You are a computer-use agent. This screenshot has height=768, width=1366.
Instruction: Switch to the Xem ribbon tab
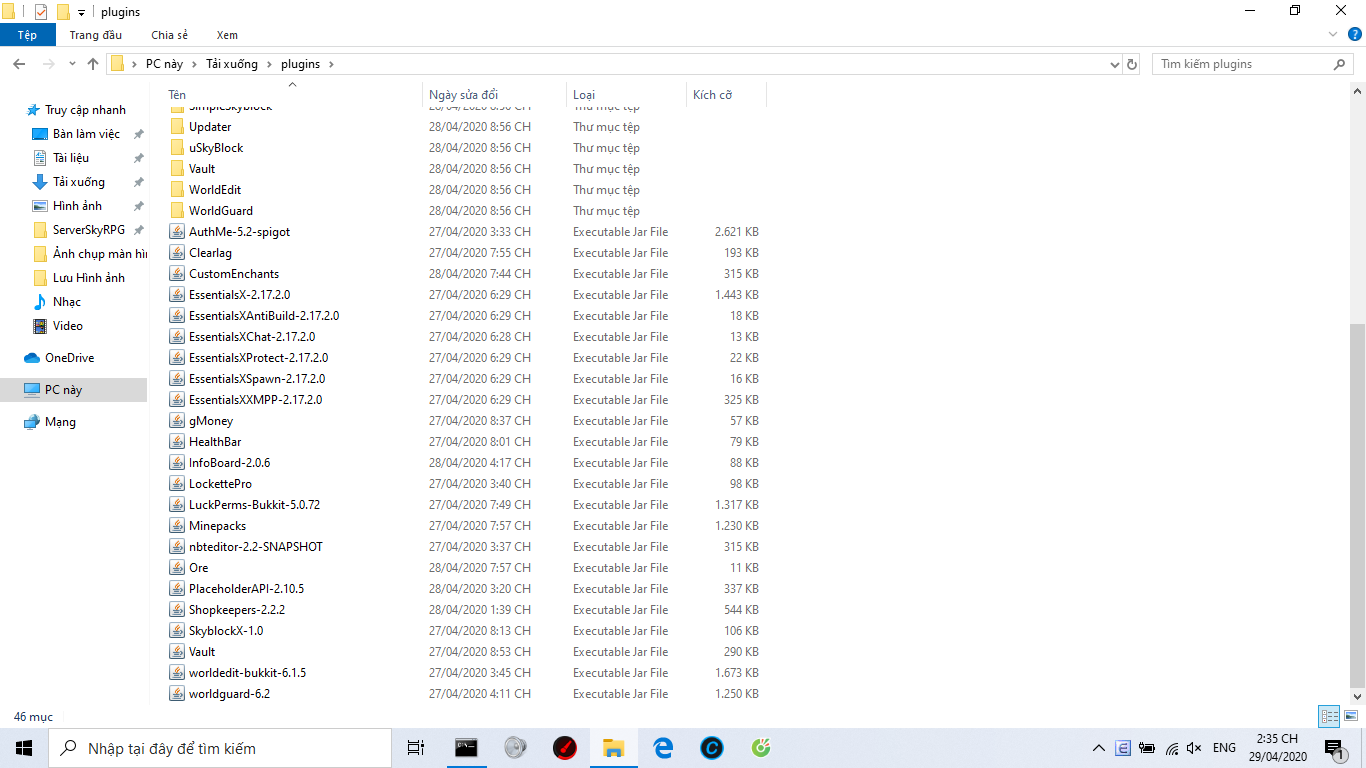[227, 35]
